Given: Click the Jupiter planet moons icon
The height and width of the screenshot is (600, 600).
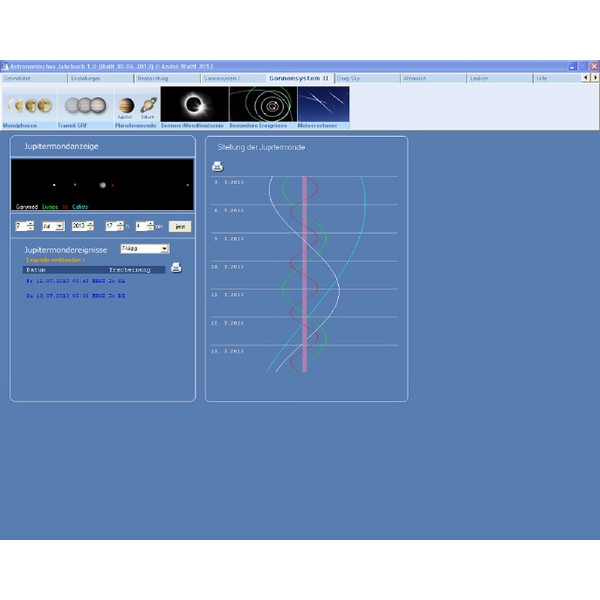Looking at the screenshot, I should click(x=126, y=105).
